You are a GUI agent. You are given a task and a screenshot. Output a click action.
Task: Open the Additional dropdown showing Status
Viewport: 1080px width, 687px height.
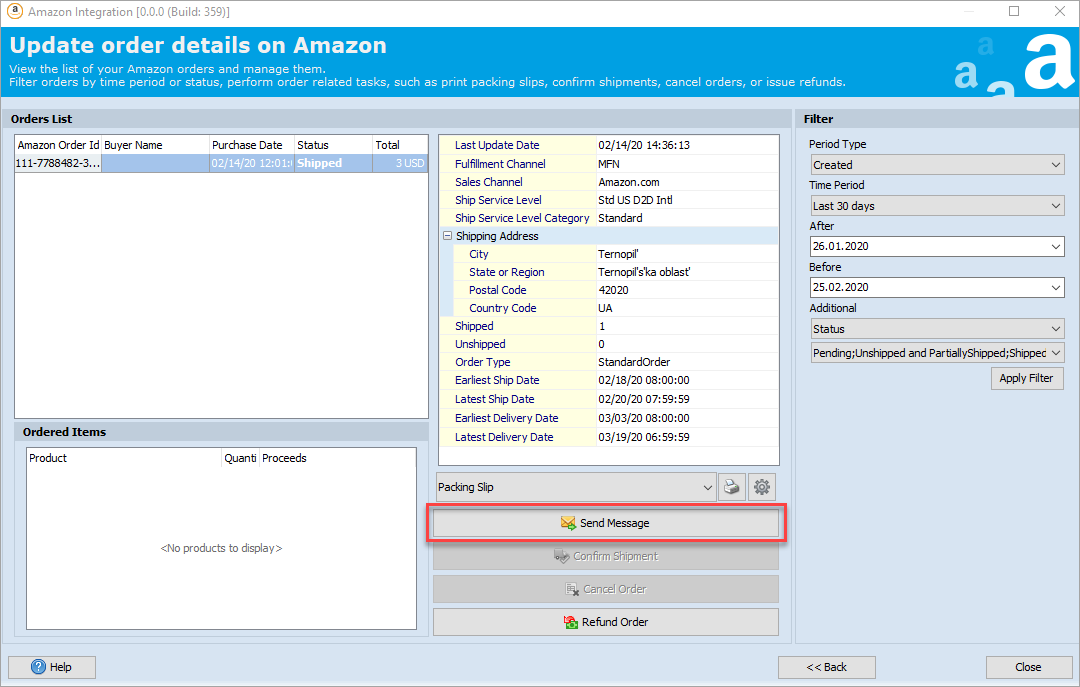point(937,329)
